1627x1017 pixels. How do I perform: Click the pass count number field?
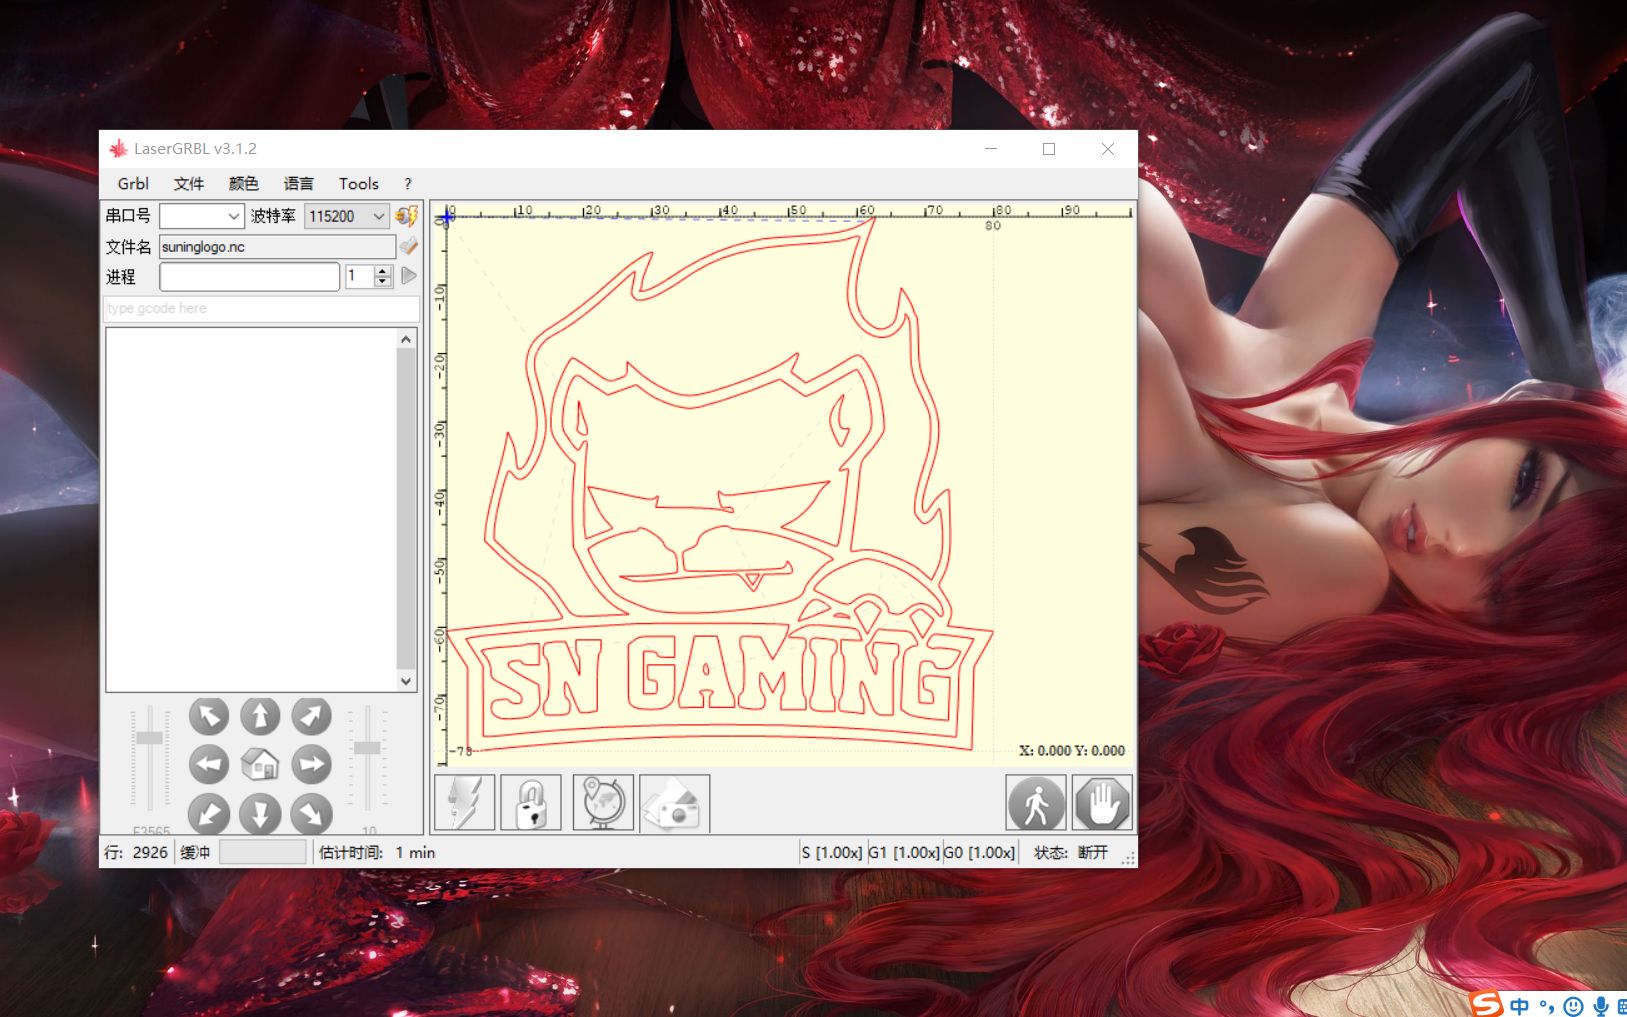click(360, 277)
